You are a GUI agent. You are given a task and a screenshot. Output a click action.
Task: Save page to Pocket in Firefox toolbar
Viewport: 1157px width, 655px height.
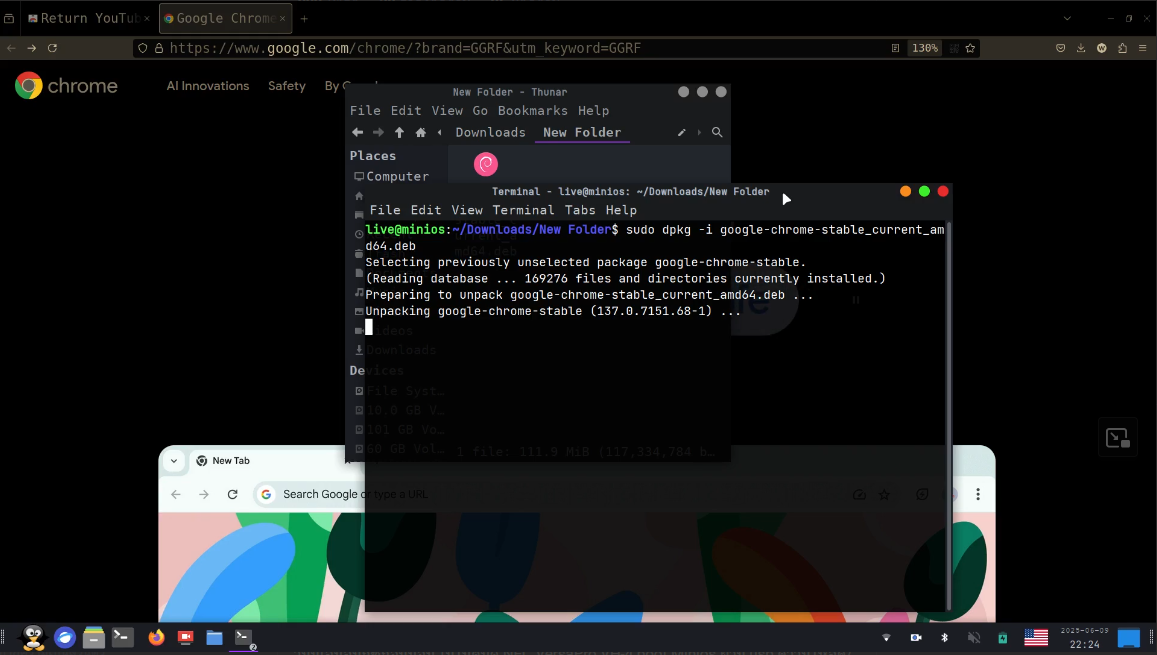click(1061, 47)
